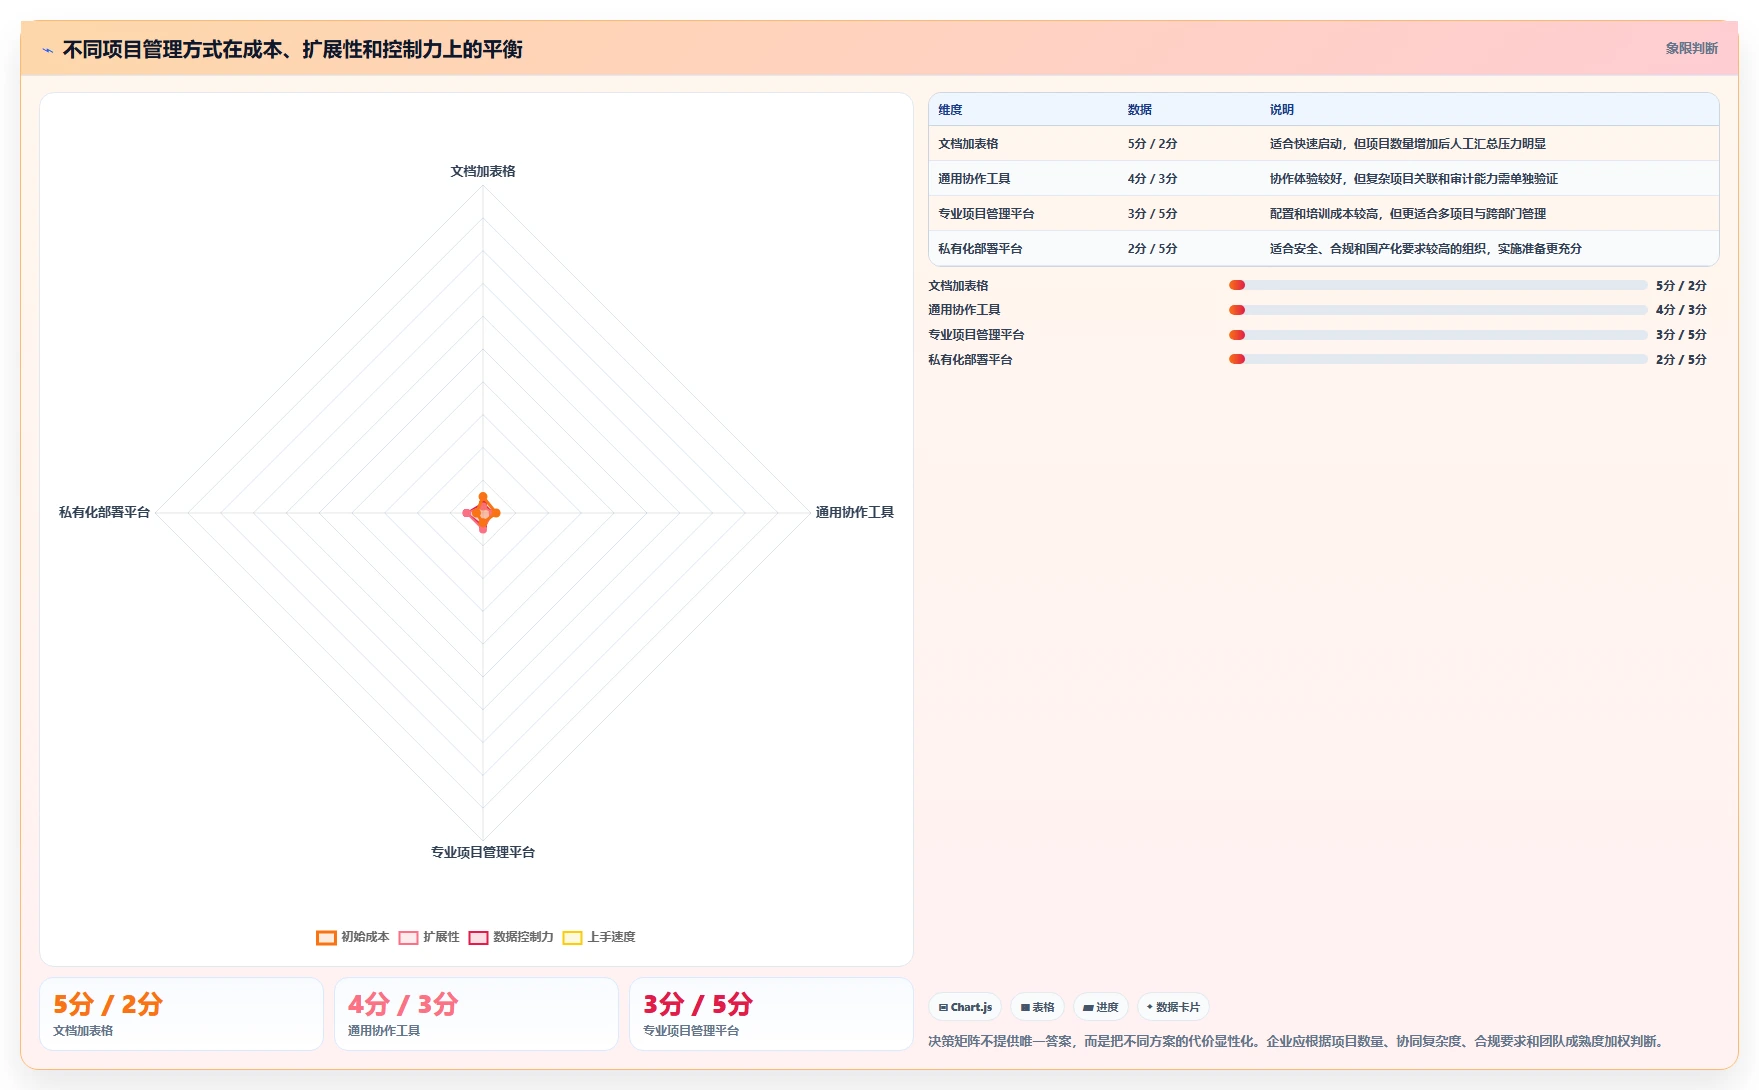1759x1090 pixels.
Task: Click the description starting 配置和培训成本较高
Action: coord(1408,214)
